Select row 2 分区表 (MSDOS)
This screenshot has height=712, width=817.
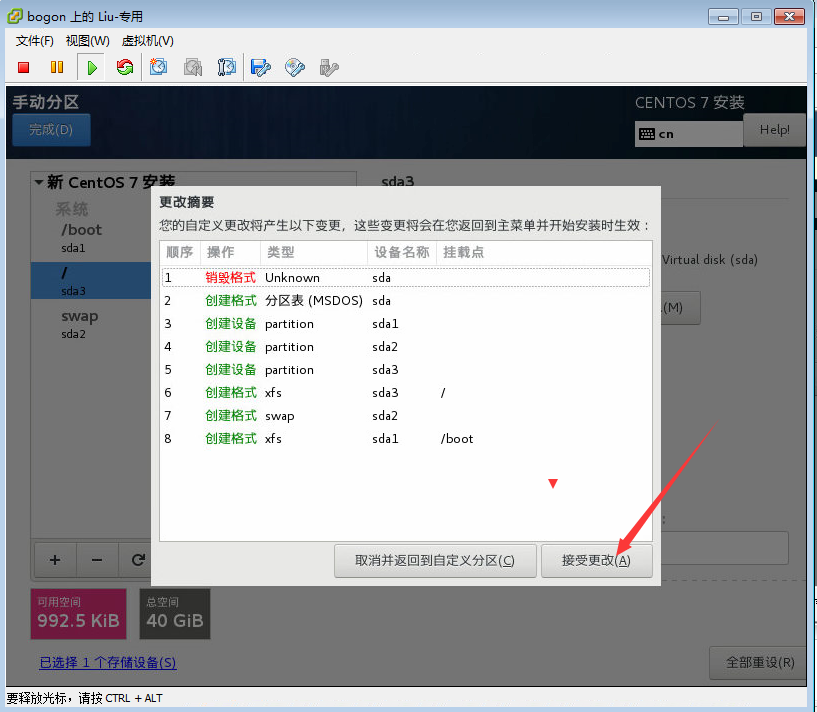tap(406, 301)
